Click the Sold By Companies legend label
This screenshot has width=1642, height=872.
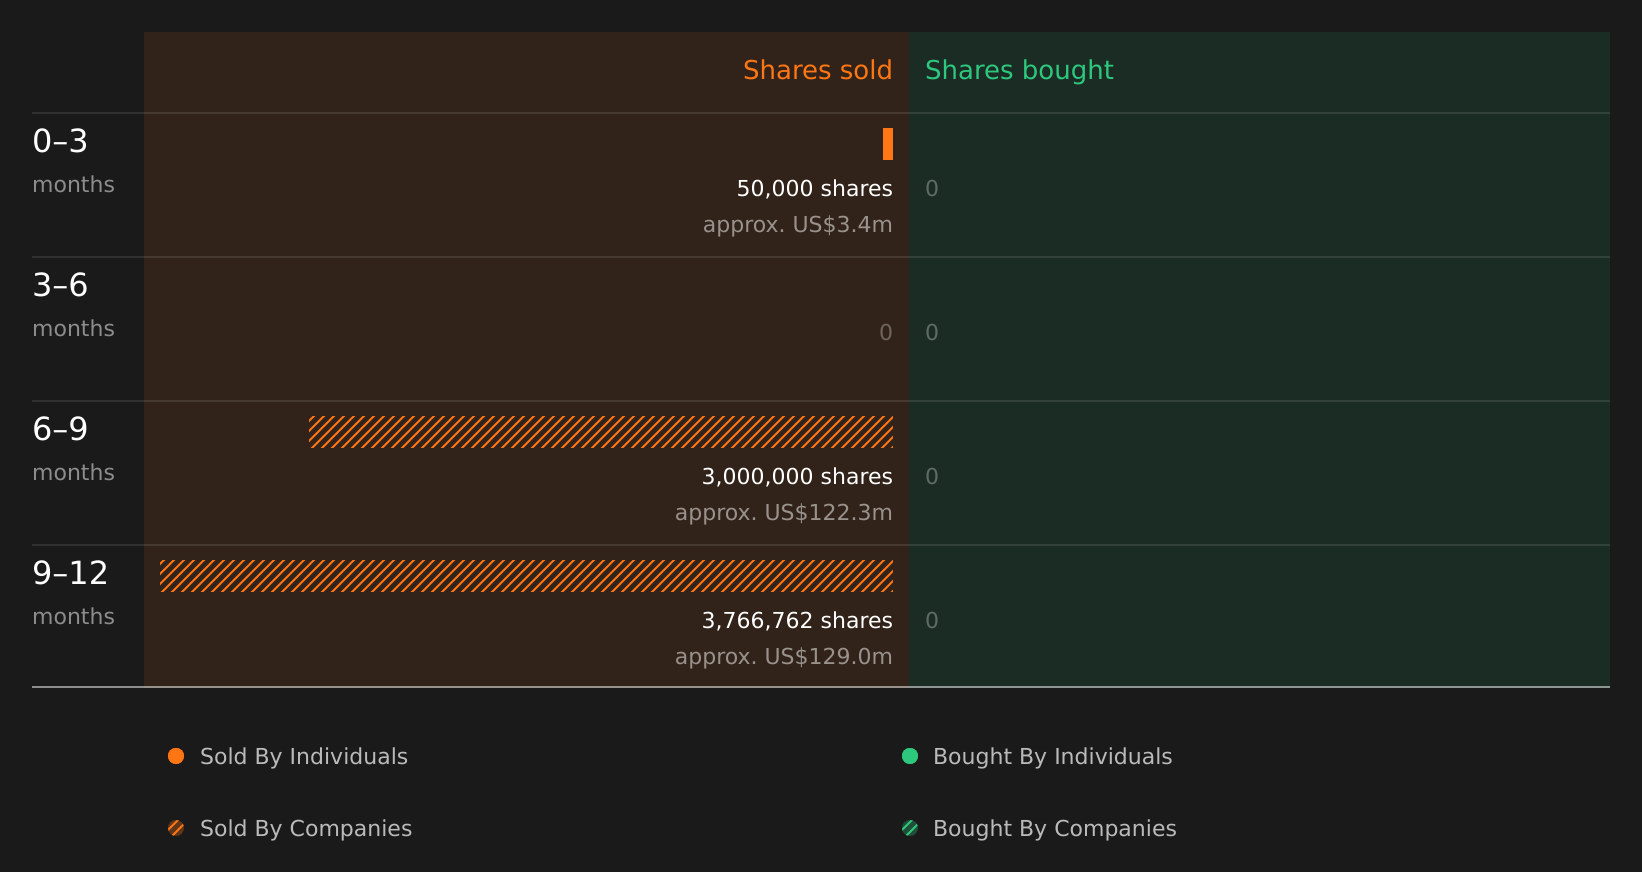pos(306,828)
